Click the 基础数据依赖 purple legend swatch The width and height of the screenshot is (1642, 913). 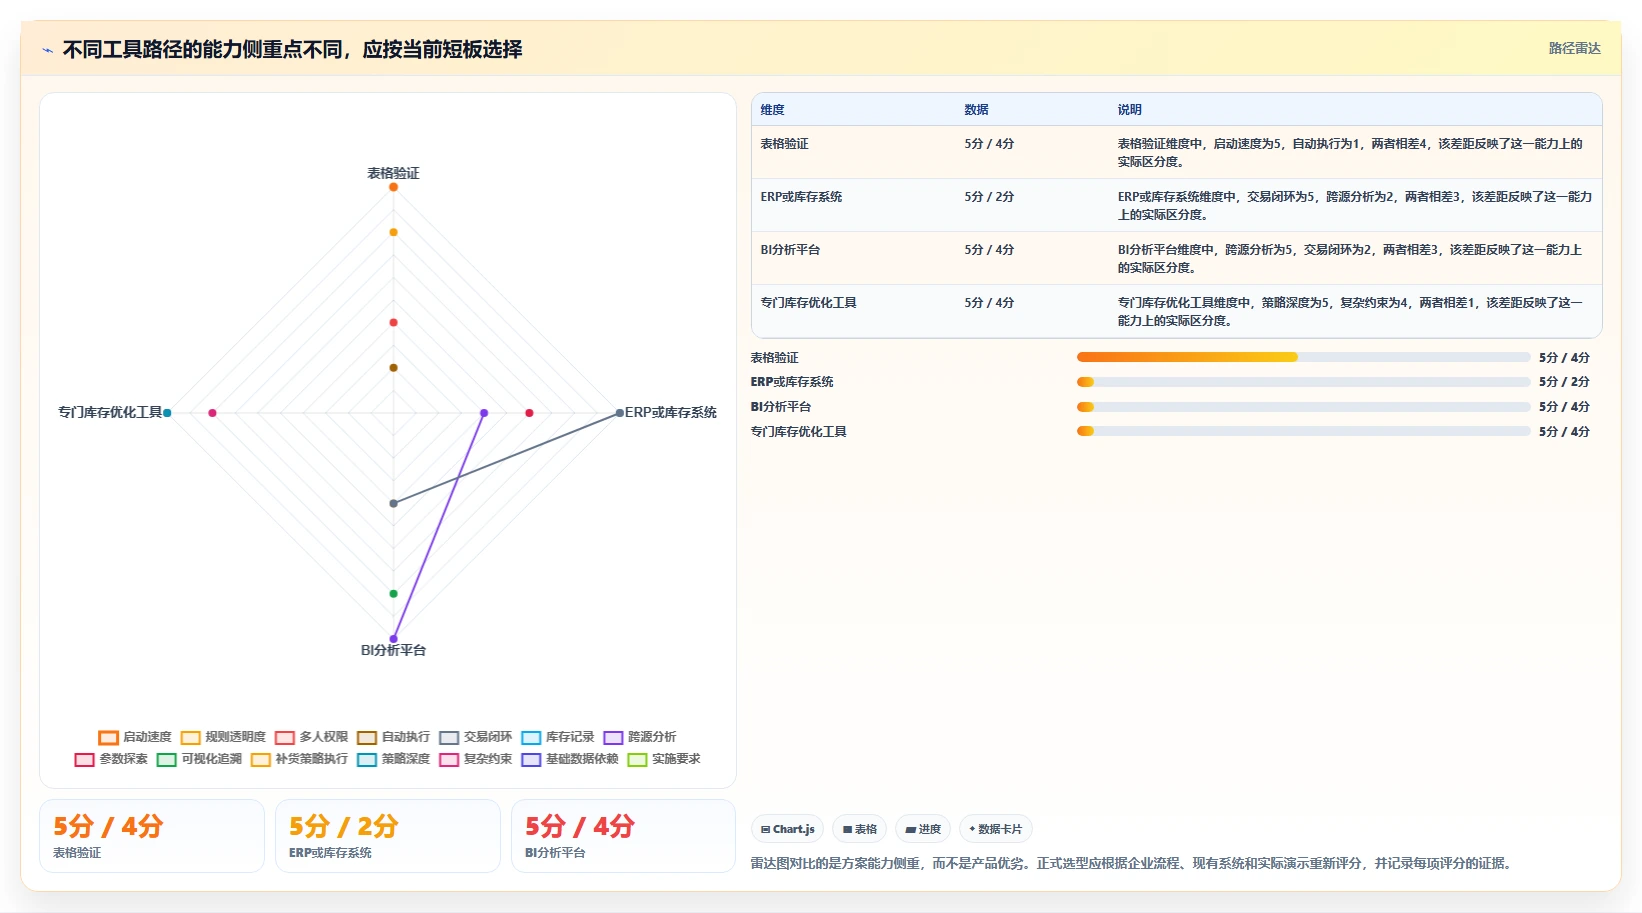[531, 760]
